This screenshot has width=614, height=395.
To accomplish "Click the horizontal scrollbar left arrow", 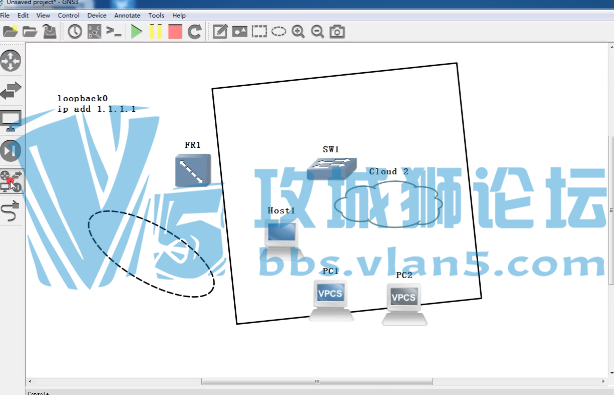I will point(30,381).
